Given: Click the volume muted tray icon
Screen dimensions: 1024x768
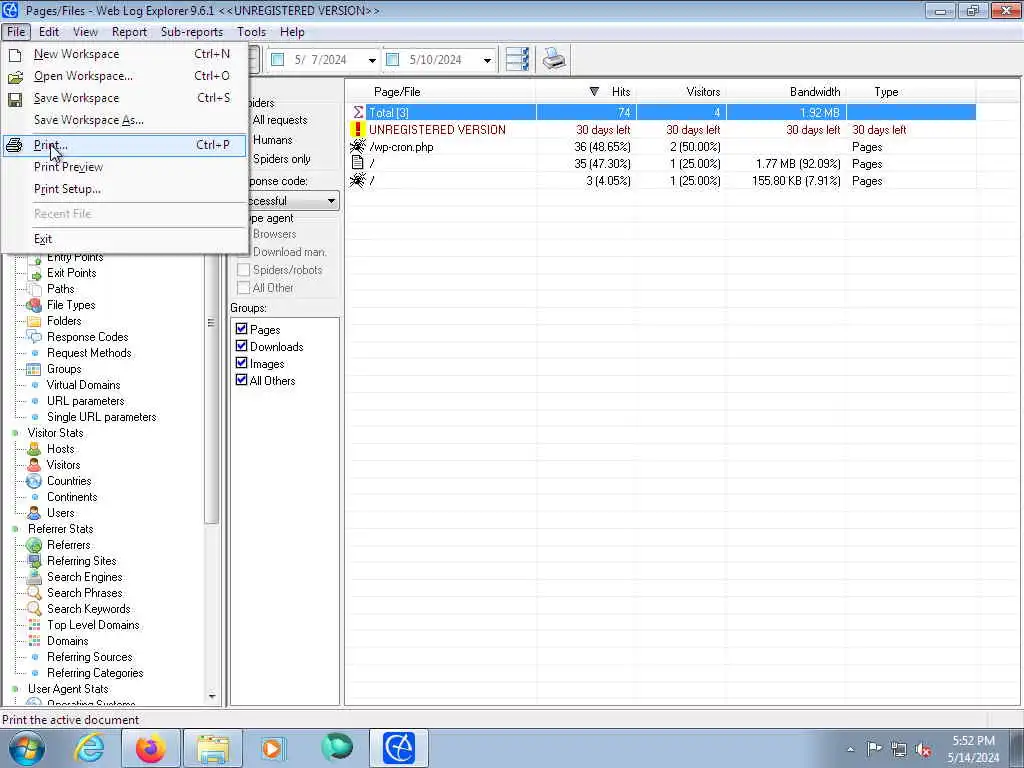Looking at the screenshot, I should point(922,749).
